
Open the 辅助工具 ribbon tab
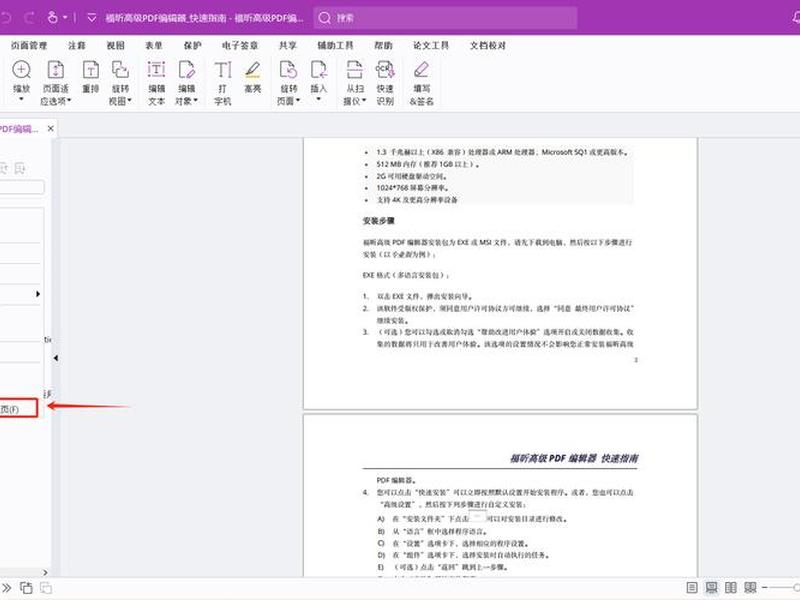[x=335, y=45]
